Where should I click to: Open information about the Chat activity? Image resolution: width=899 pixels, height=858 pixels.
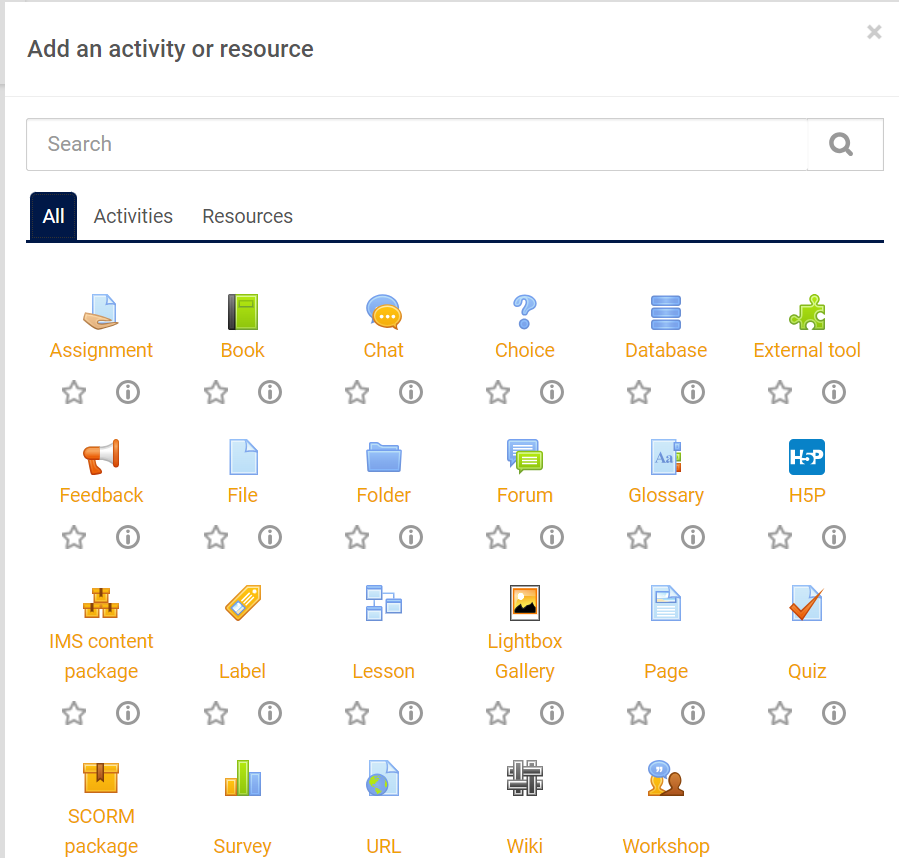click(x=411, y=392)
